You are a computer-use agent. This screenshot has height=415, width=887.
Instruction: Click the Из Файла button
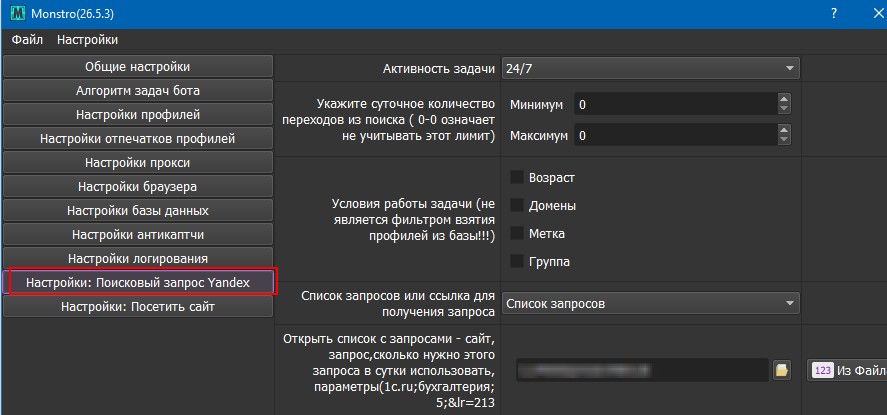click(x=846, y=370)
